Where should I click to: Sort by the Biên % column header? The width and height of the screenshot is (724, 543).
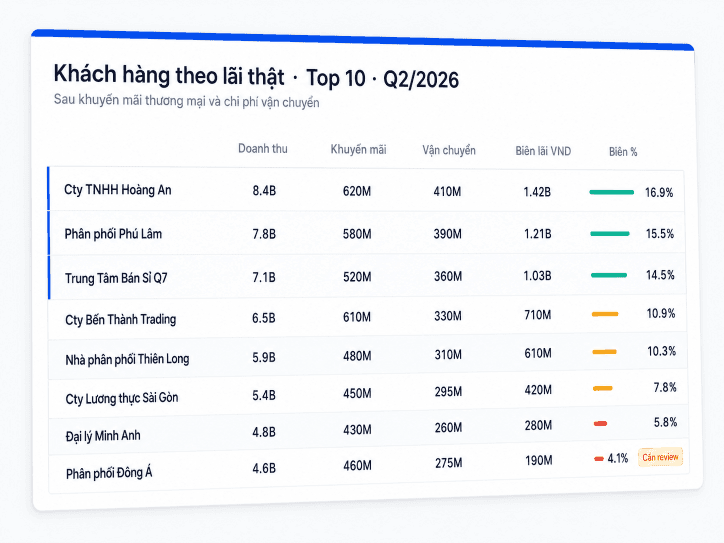click(x=623, y=152)
